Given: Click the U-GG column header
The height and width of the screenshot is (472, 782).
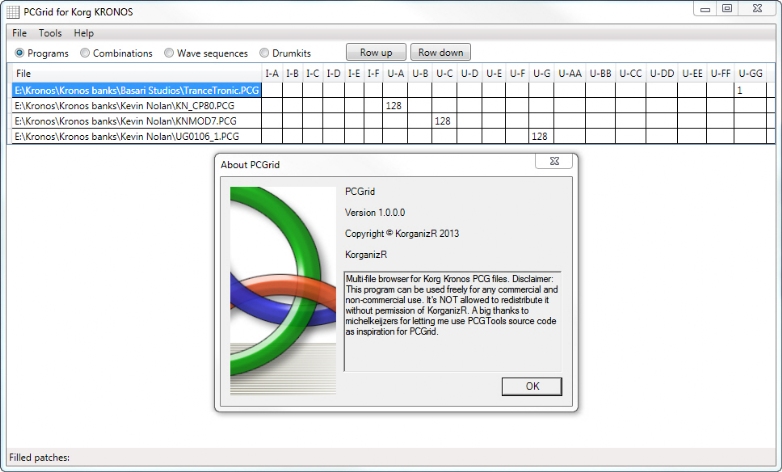Looking at the screenshot, I should [750, 73].
